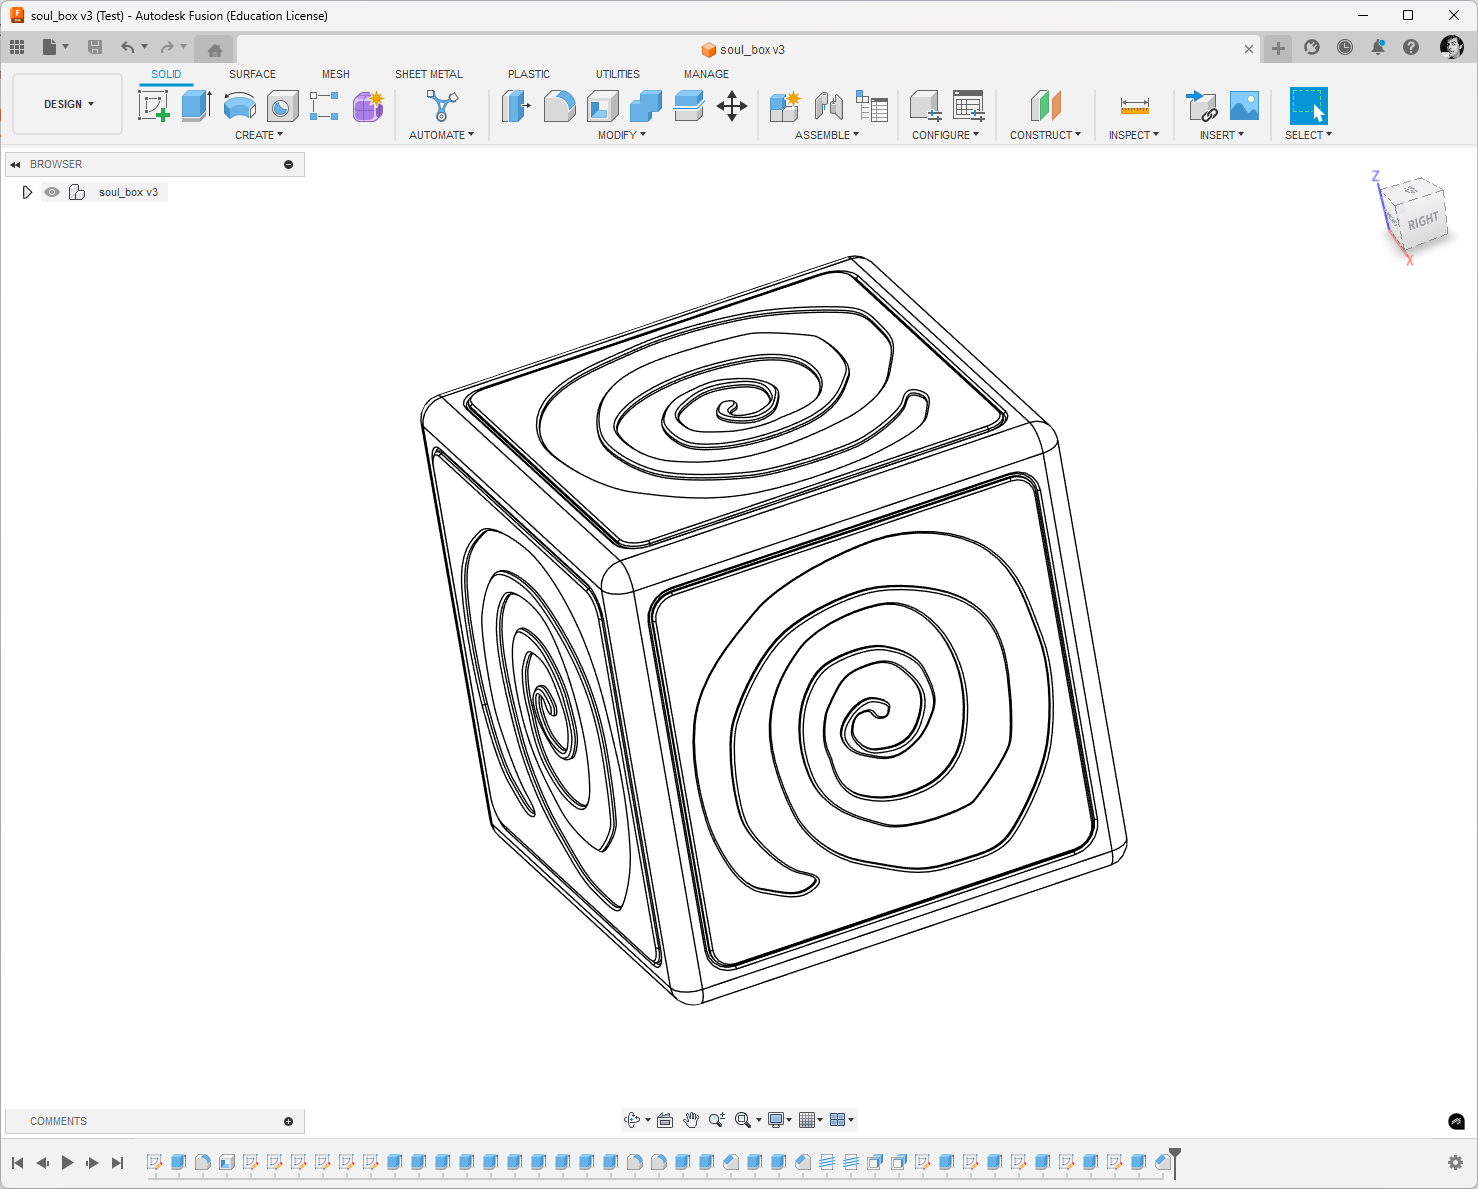Expand the Assemble dropdown
The width and height of the screenshot is (1478, 1189).
827,135
